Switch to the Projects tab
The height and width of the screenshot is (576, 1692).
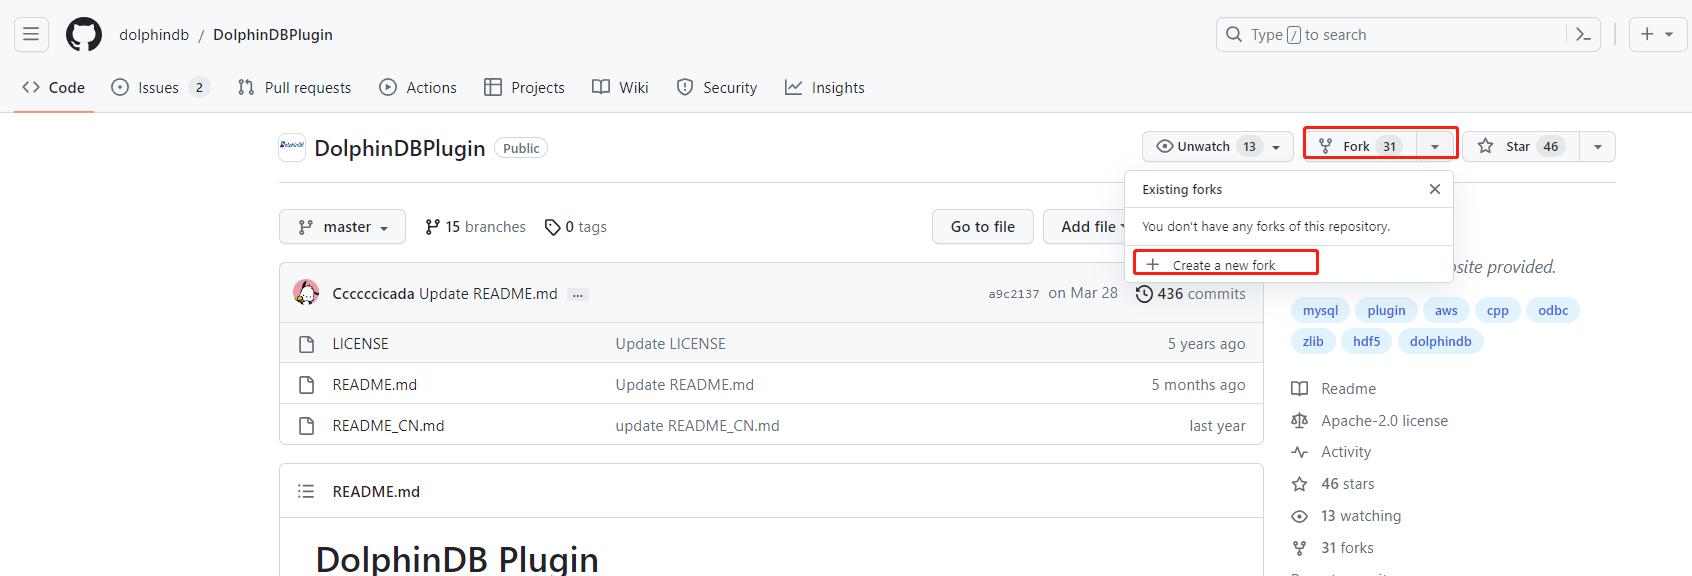[524, 87]
